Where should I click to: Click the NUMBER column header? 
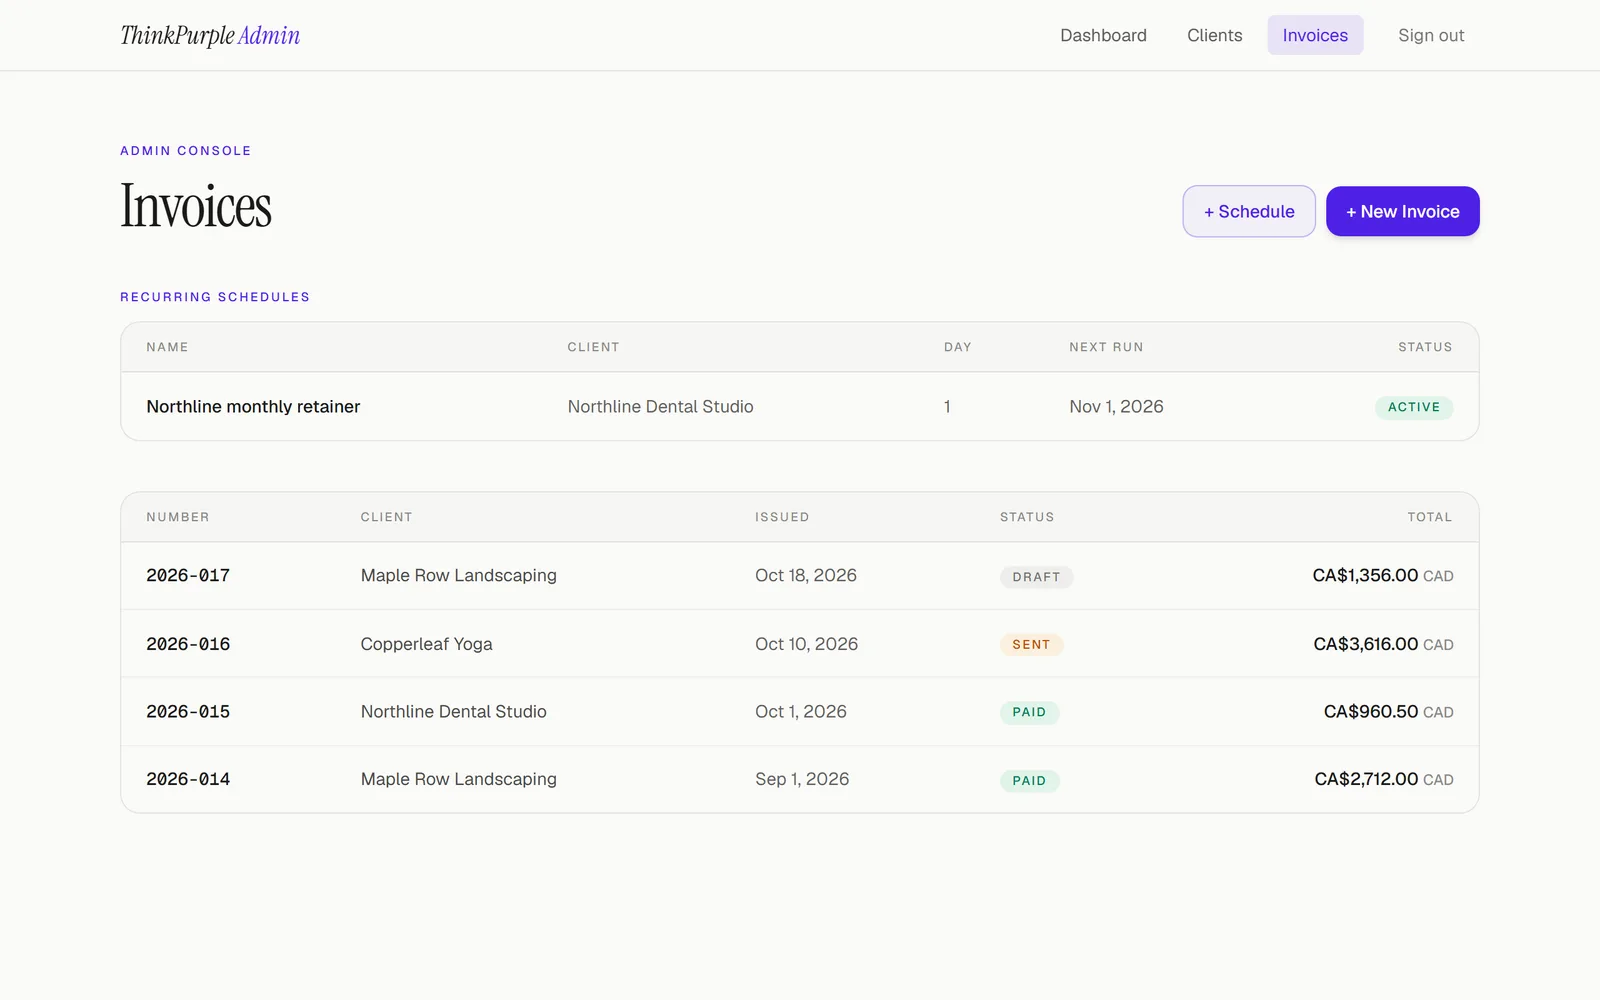click(178, 517)
